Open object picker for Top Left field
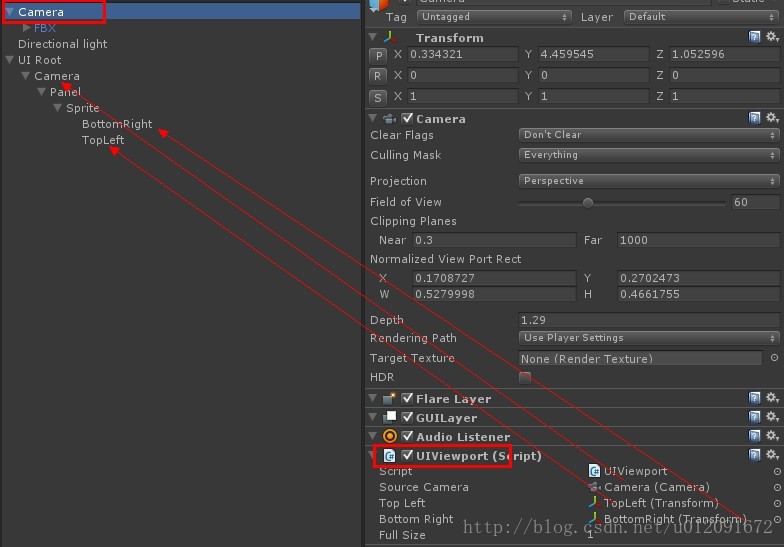Image resolution: width=784 pixels, height=547 pixels. (777, 503)
